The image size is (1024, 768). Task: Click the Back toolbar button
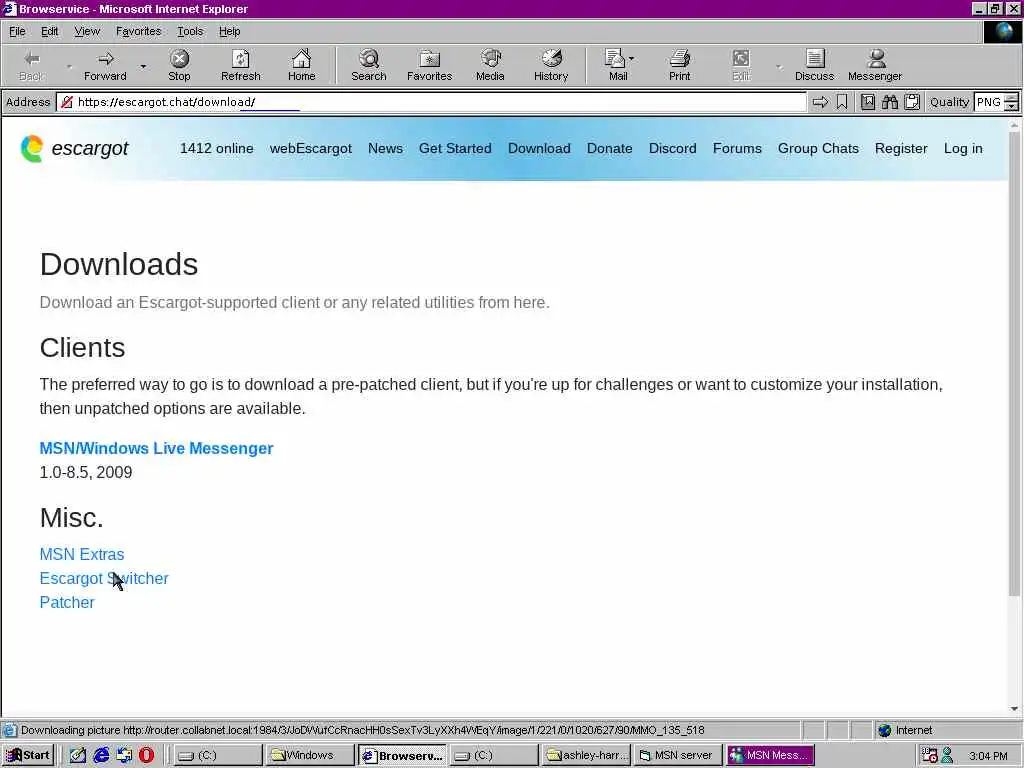(x=32, y=65)
